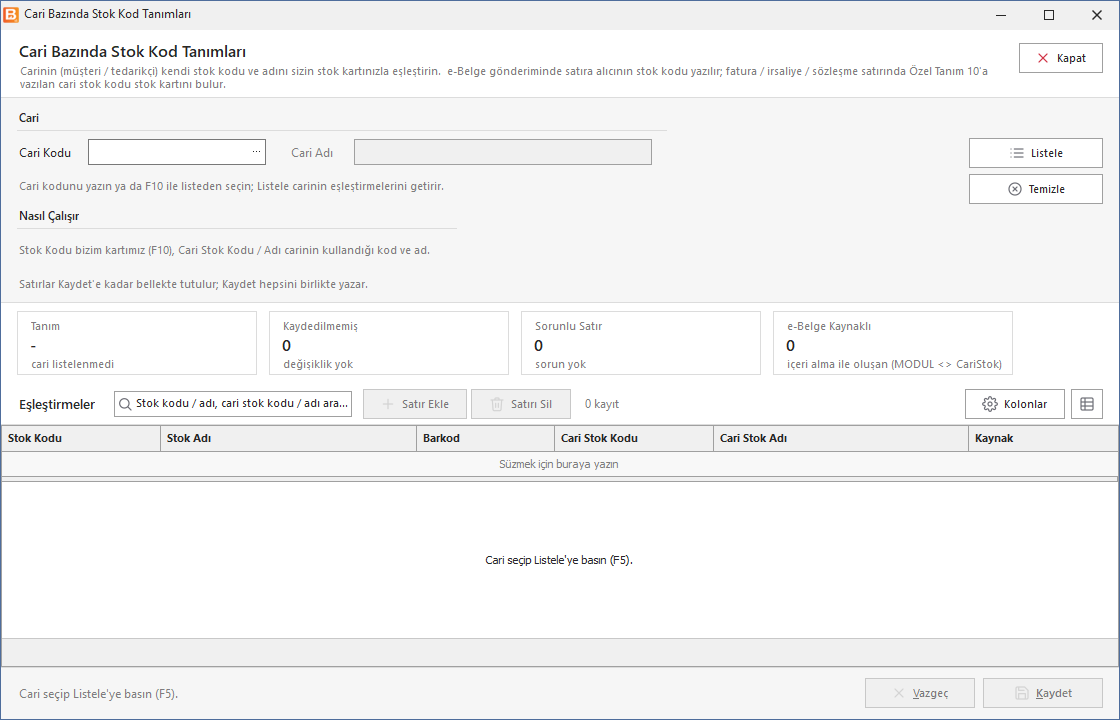
Task: Click the 'Cari Bazında Stok Kod Tanımları' page heading
Action: point(133,51)
